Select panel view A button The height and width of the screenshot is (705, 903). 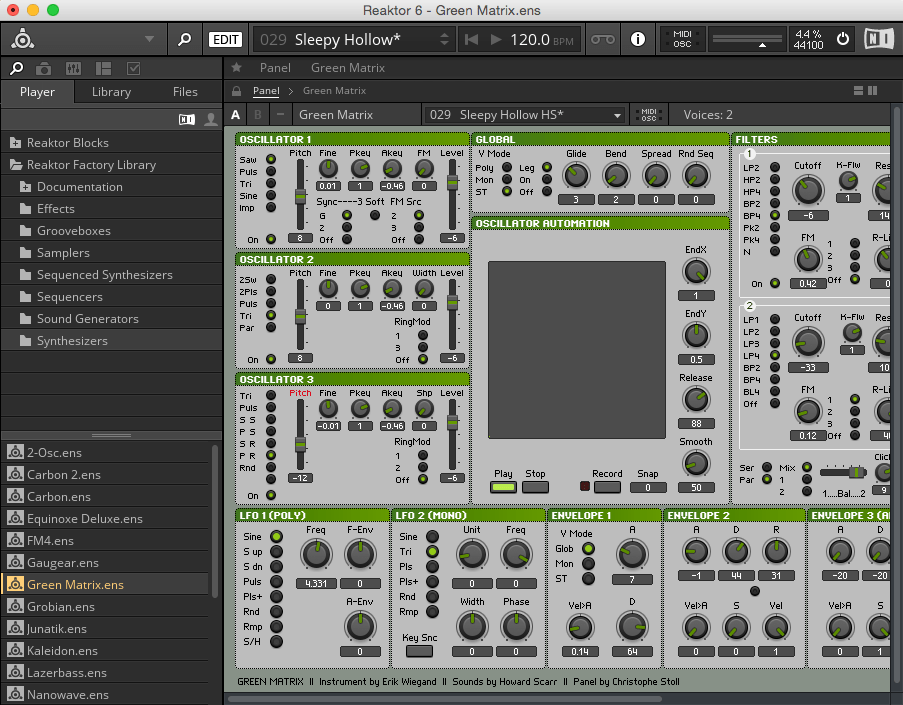236,115
